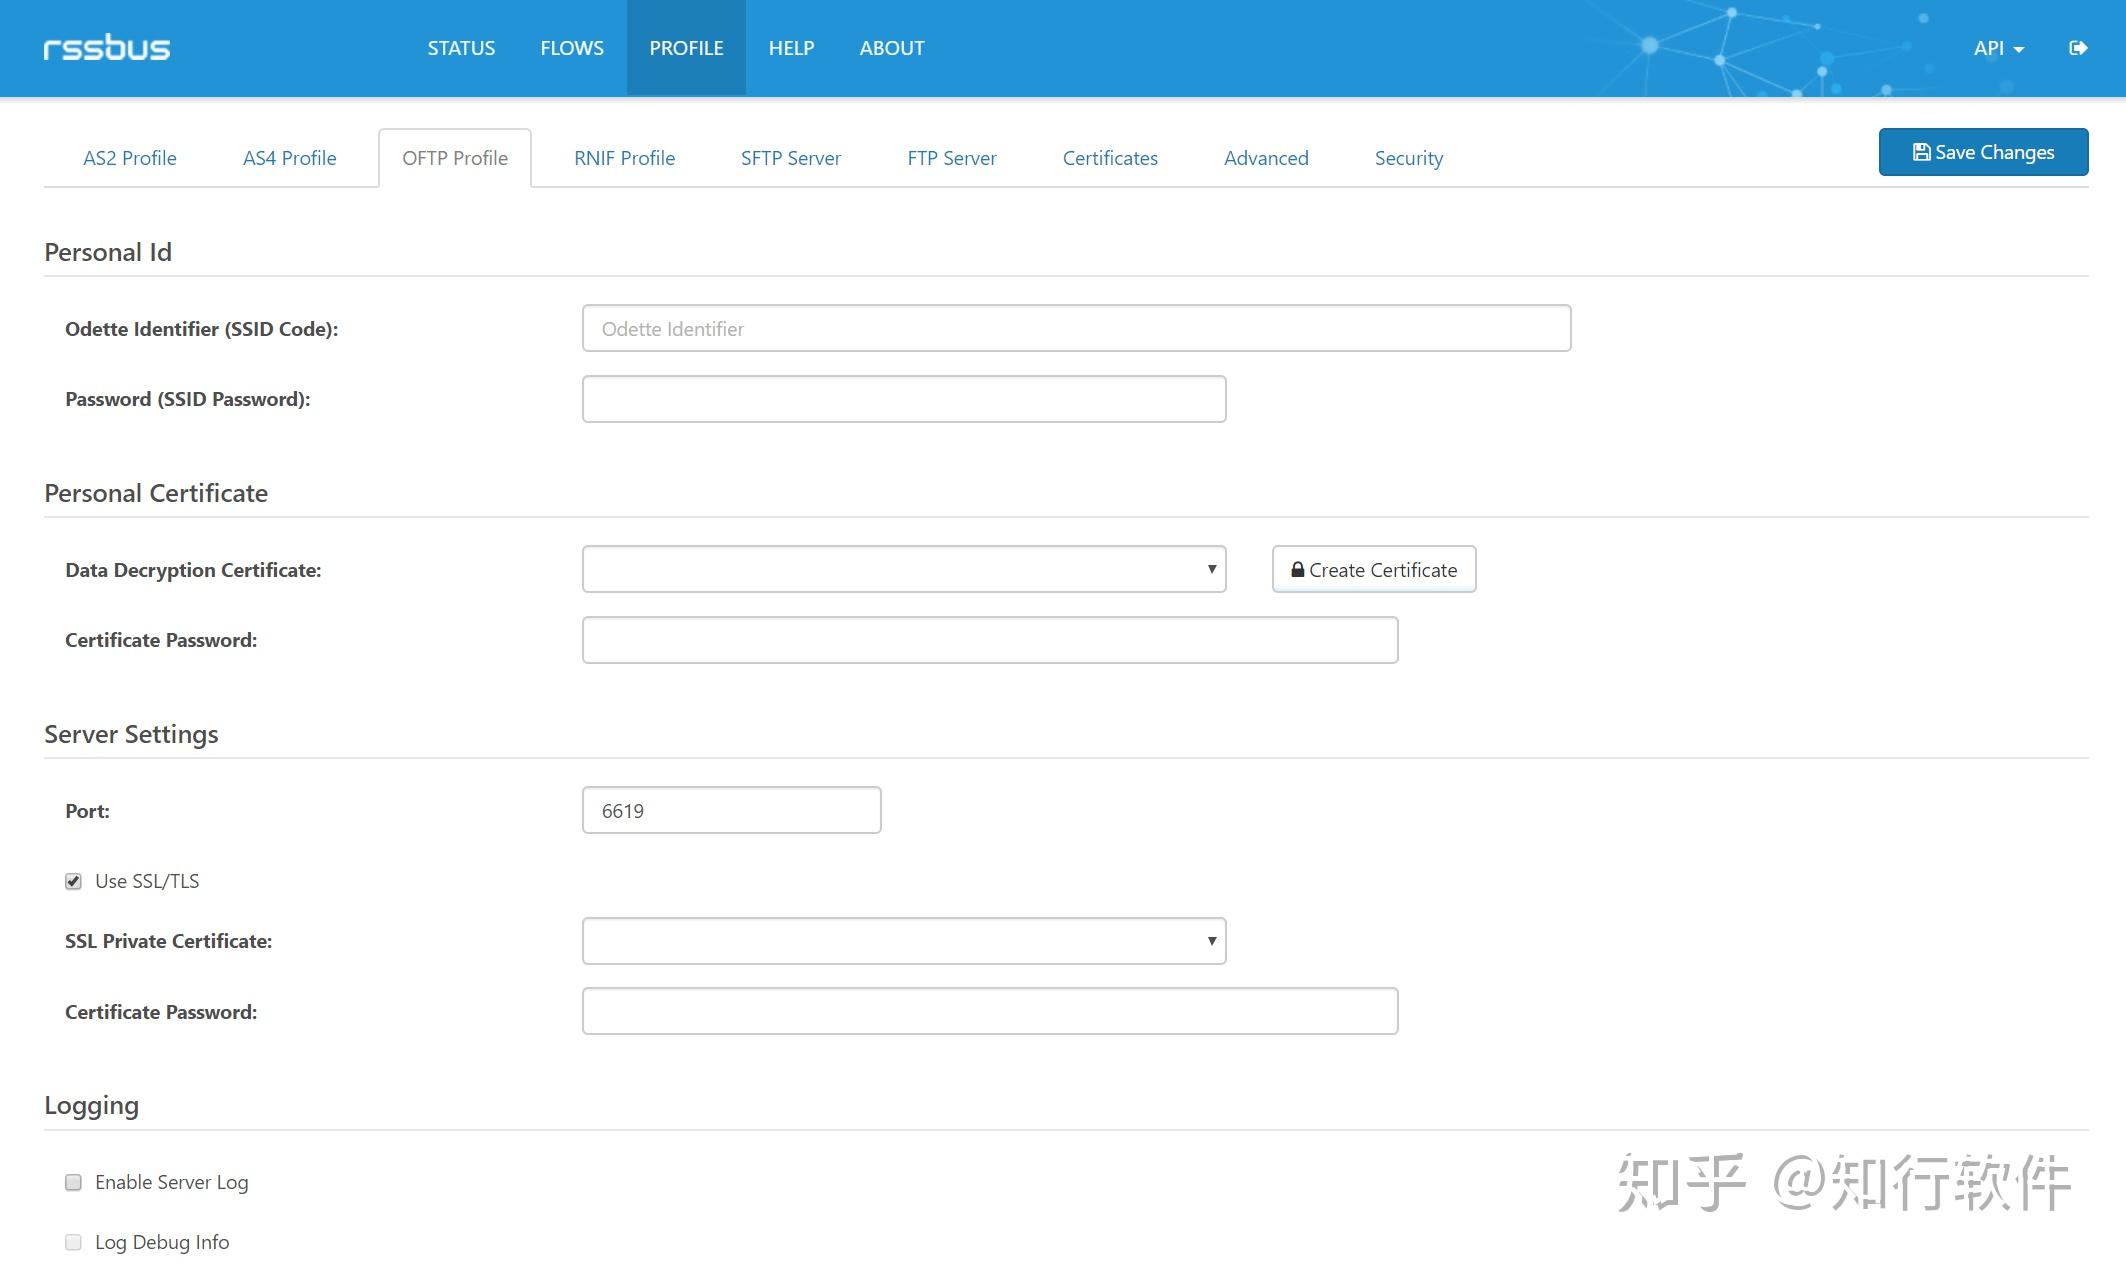Click the Create Certificate button

[x=1373, y=570]
